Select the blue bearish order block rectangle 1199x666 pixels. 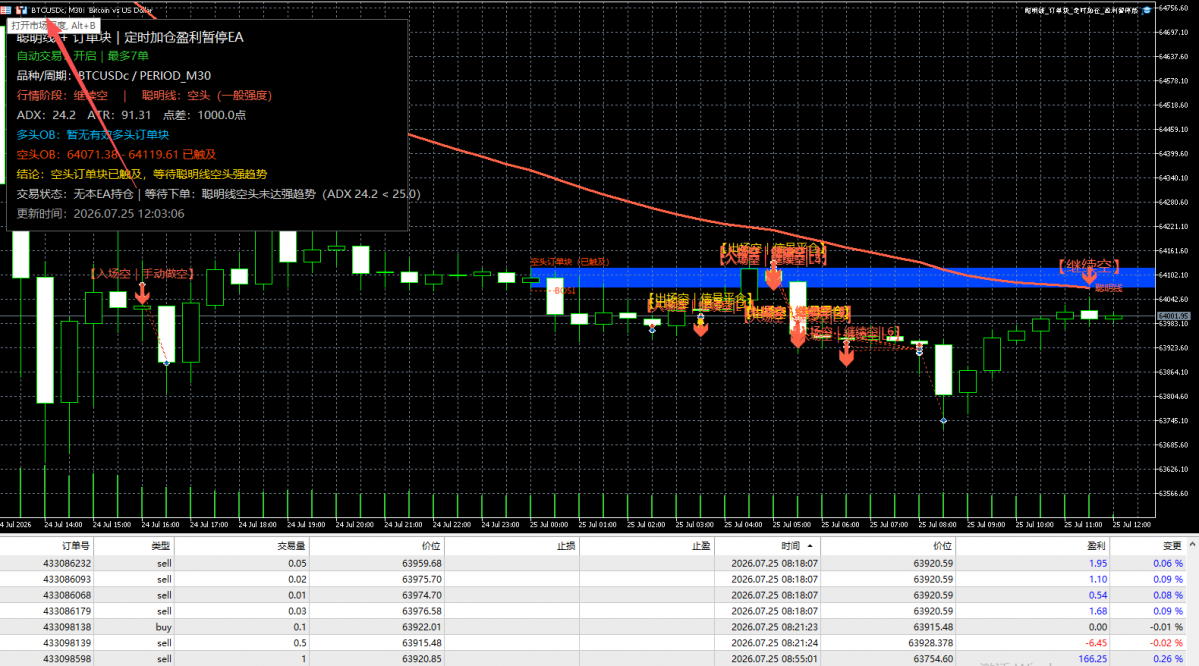tap(842, 278)
